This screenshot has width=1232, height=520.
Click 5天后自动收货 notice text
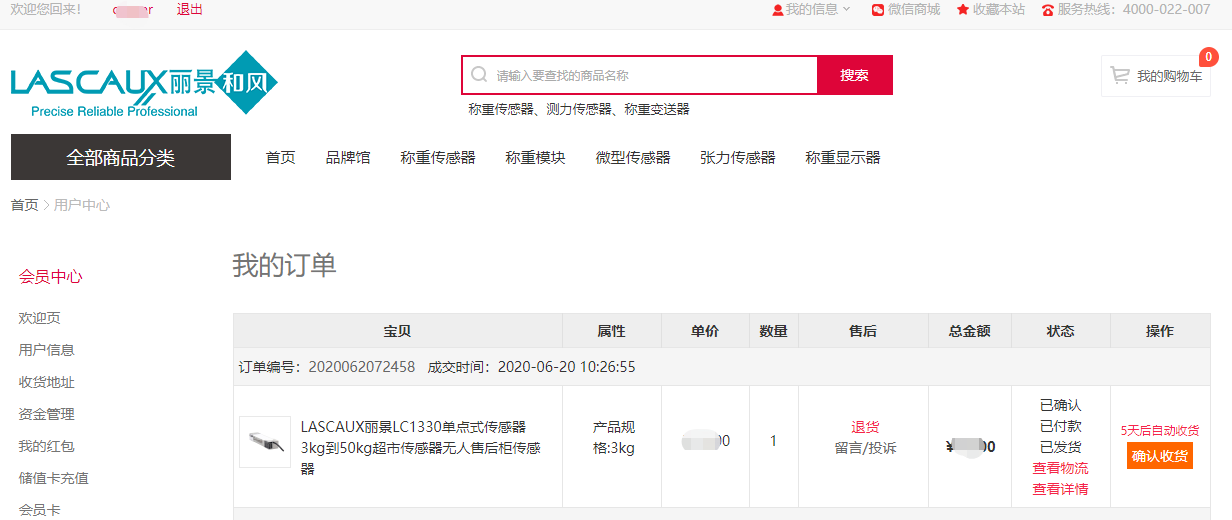coord(1160,430)
